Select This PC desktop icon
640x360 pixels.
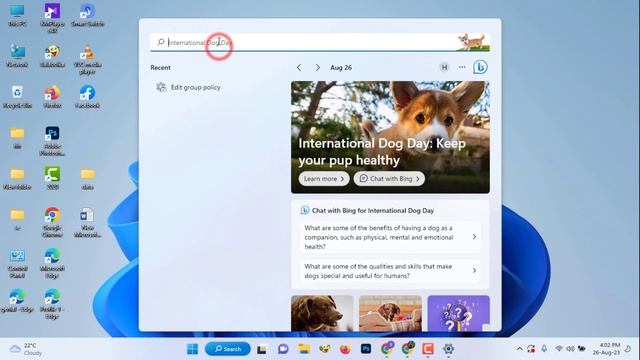[x=17, y=16]
